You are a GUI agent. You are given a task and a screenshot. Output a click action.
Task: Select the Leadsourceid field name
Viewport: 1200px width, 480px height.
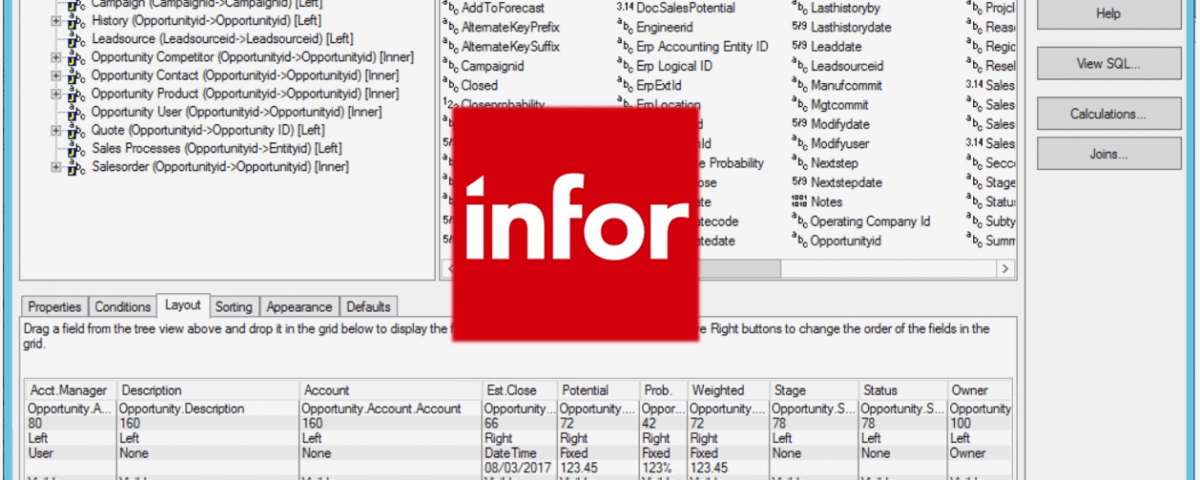847,66
